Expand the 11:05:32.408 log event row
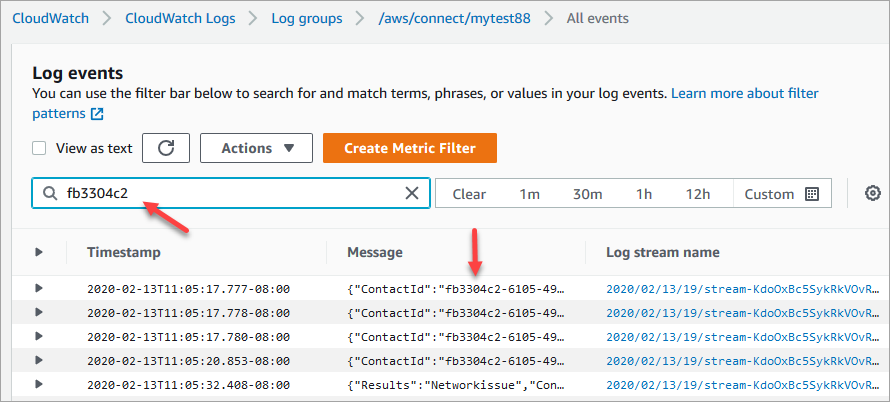Screen dimensions: 890x402 (39, 384)
